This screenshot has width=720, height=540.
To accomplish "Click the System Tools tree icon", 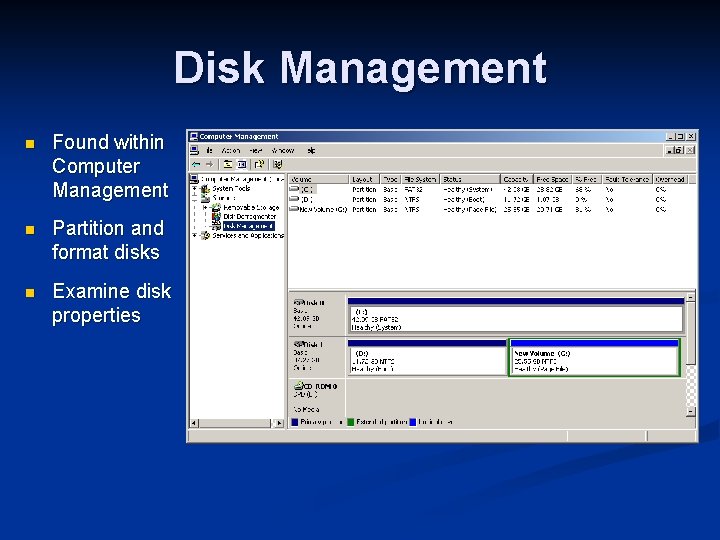I will point(205,189).
